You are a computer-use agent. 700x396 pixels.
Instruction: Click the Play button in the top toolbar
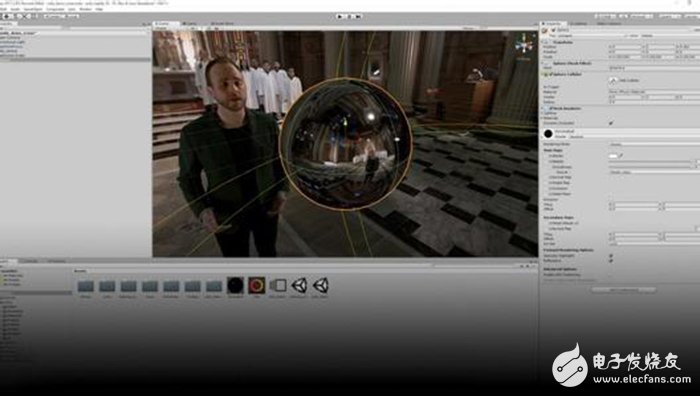click(x=341, y=17)
